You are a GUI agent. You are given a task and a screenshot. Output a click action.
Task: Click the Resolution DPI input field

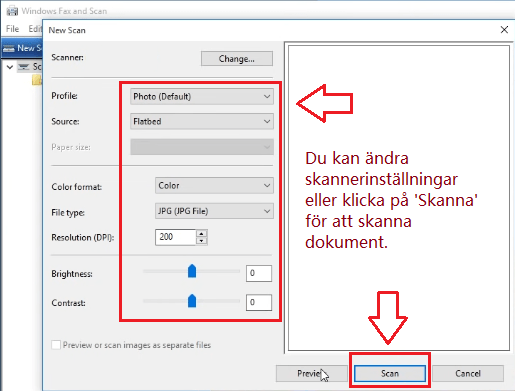click(x=175, y=237)
